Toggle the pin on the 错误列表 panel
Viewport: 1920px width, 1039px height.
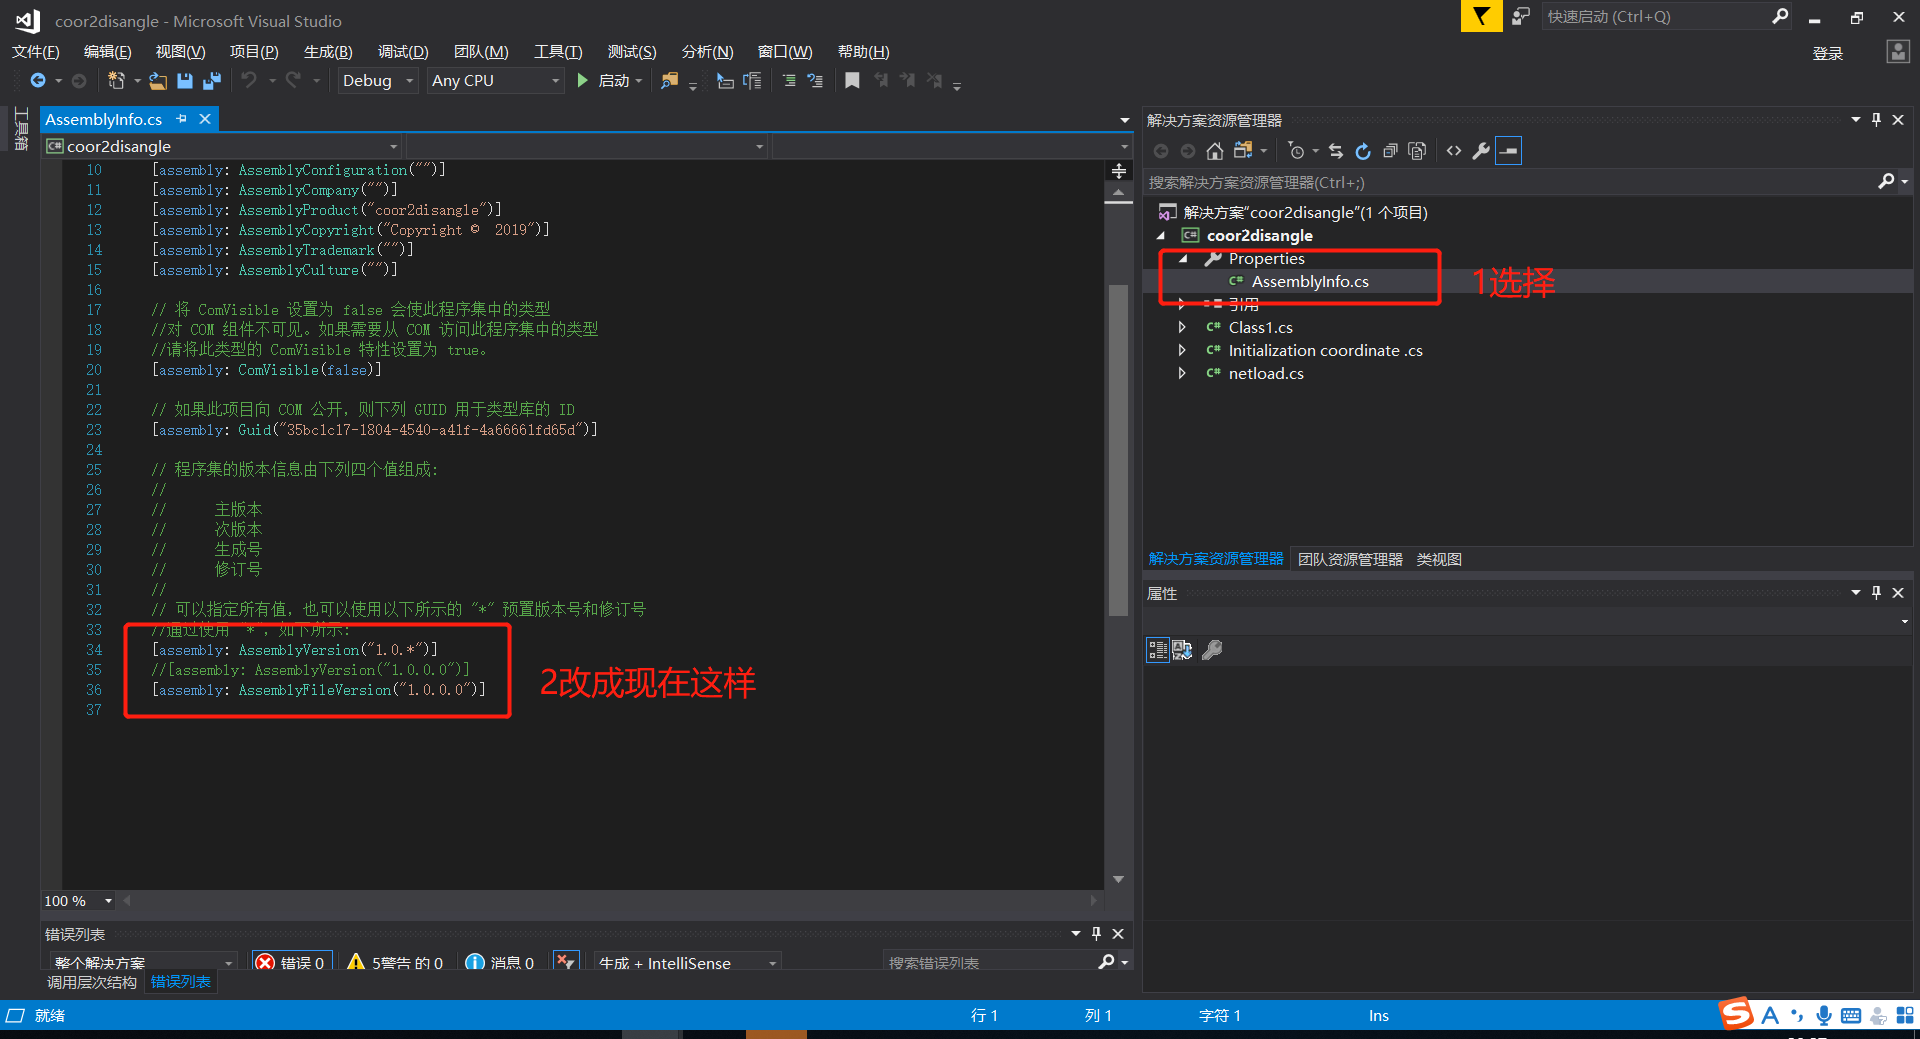point(1096,934)
